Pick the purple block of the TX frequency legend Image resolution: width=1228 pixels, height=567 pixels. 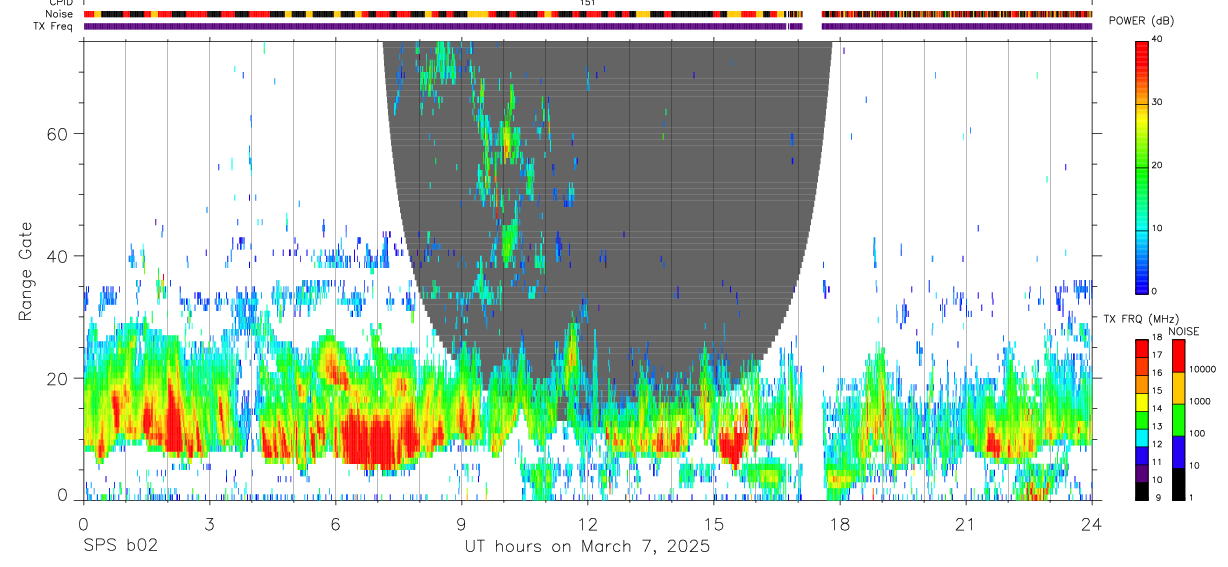pyautogui.click(x=1142, y=473)
